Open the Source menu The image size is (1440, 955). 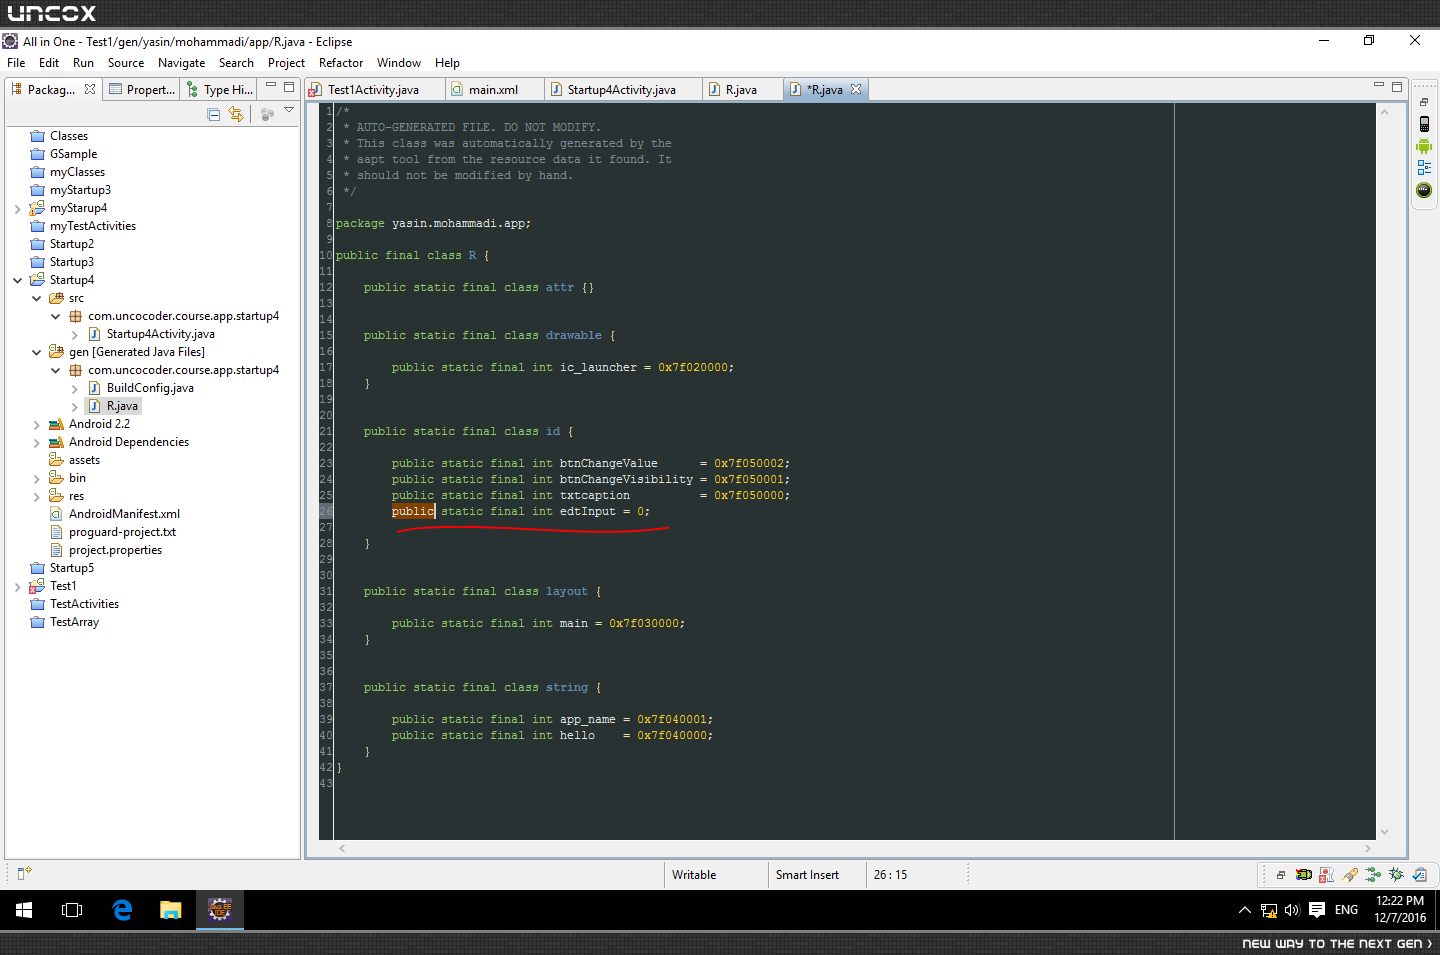tap(126, 63)
